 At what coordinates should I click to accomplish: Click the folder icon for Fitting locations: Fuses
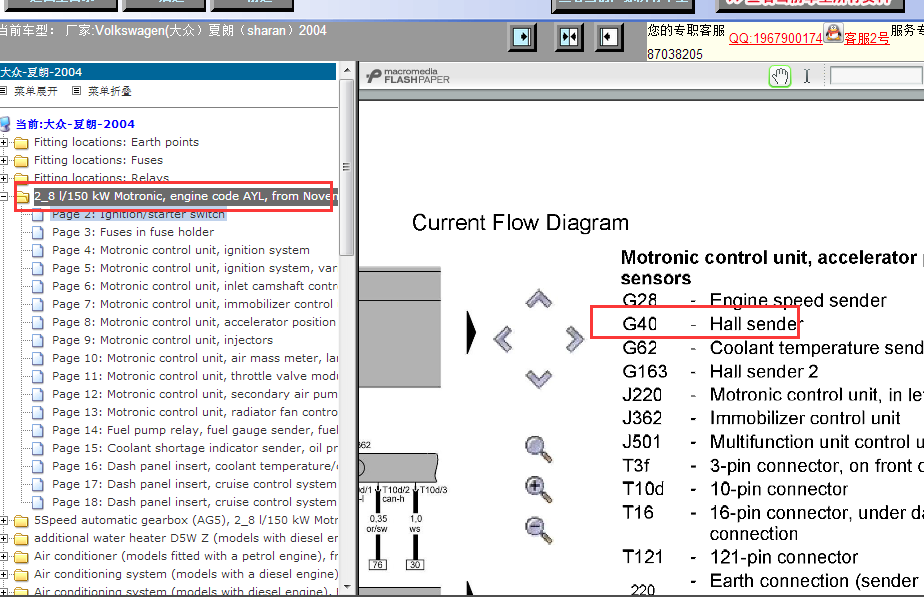(x=21, y=160)
